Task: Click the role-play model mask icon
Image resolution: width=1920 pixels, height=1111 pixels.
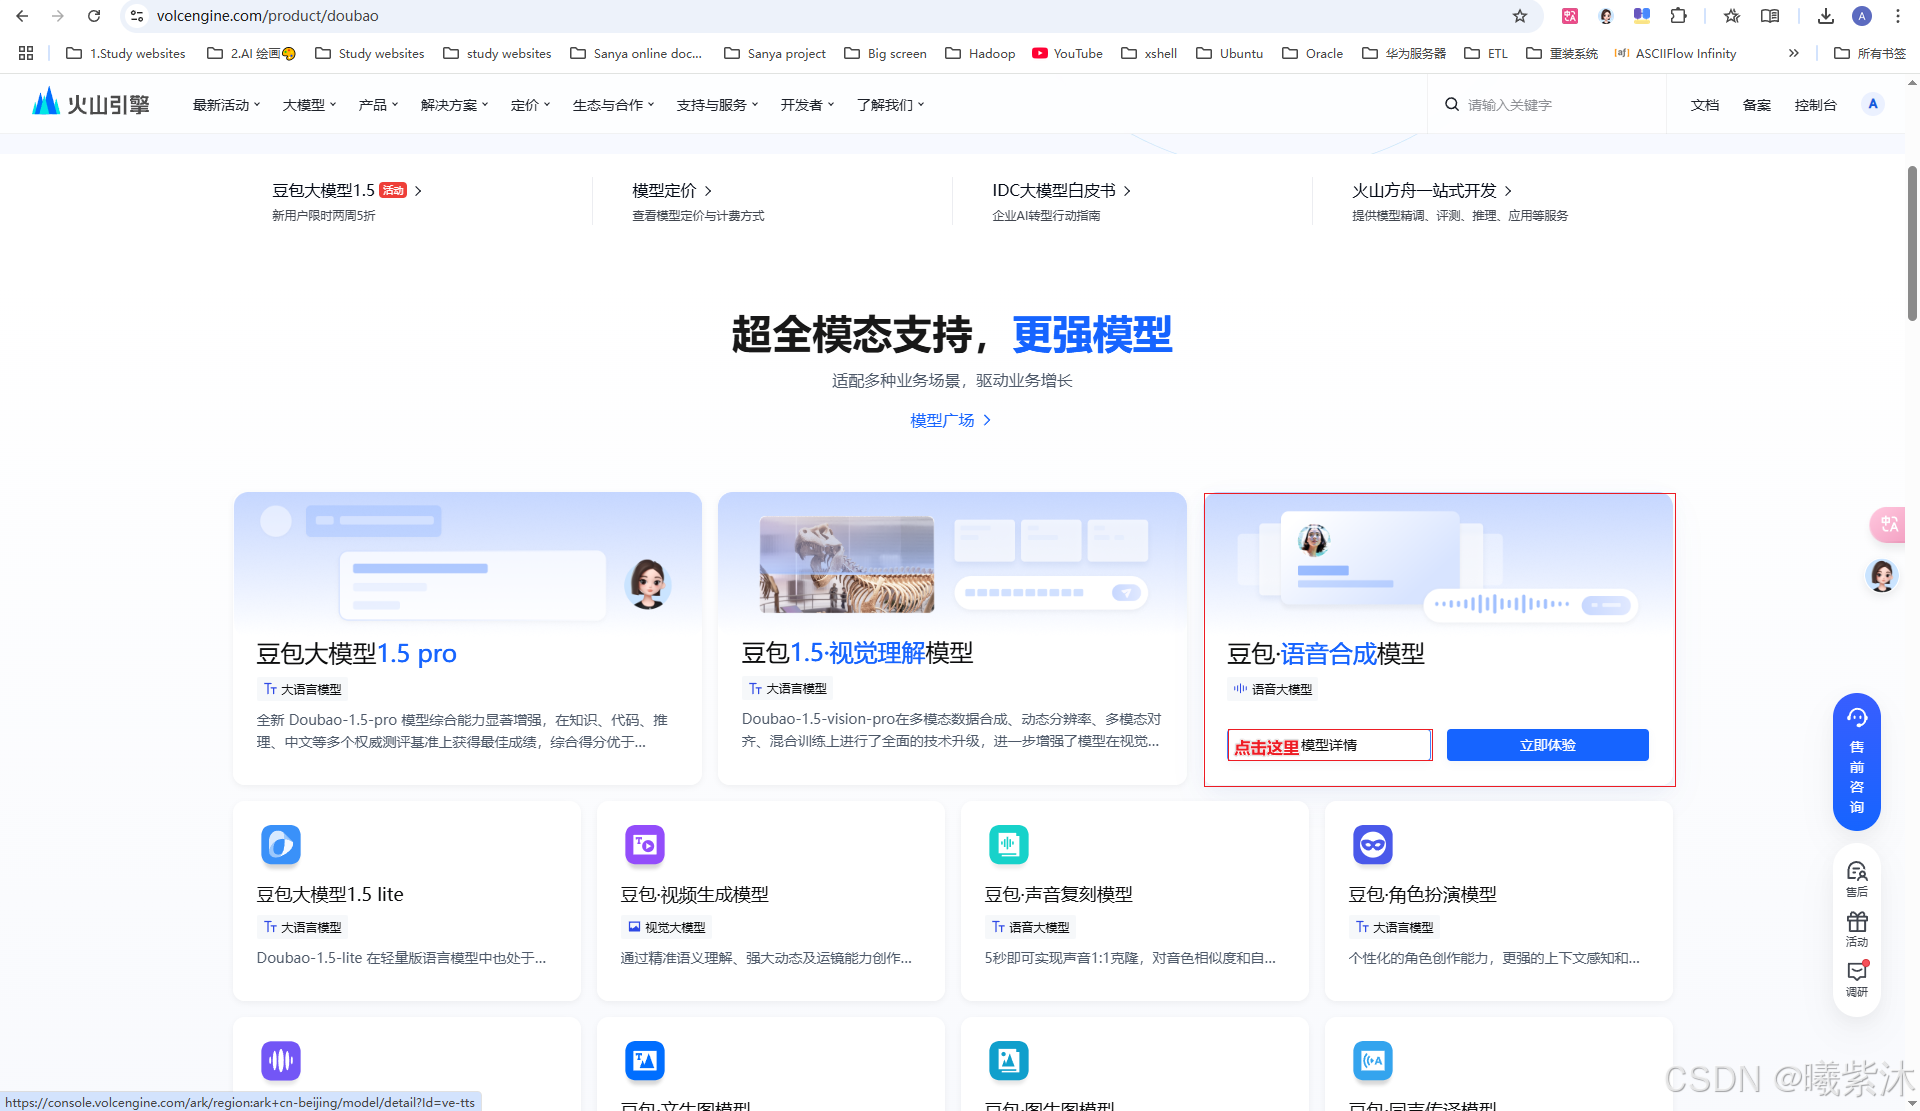Action: [x=1372, y=845]
